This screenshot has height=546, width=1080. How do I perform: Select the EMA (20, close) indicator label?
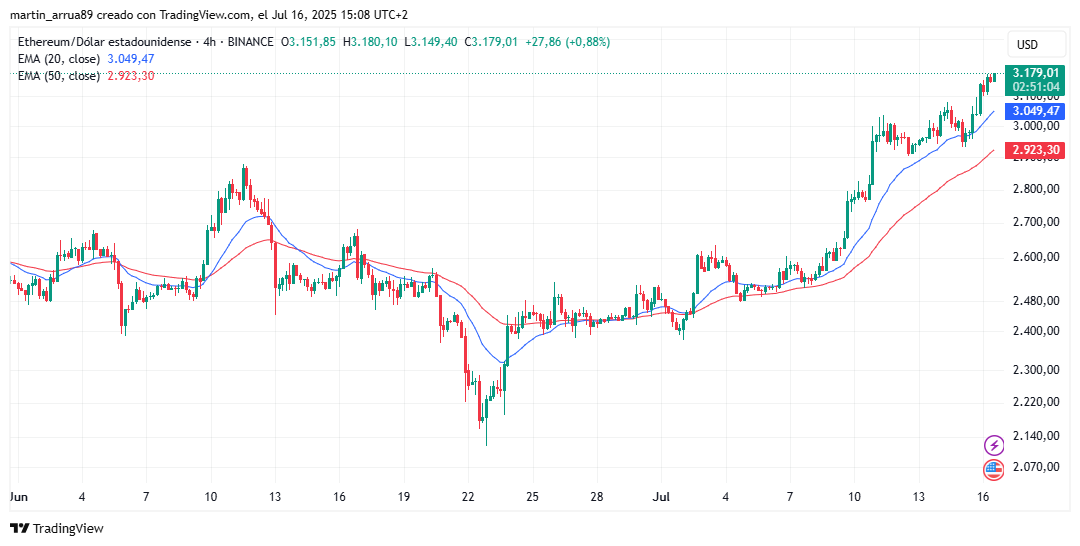pyautogui.click(x=59, y=59)
